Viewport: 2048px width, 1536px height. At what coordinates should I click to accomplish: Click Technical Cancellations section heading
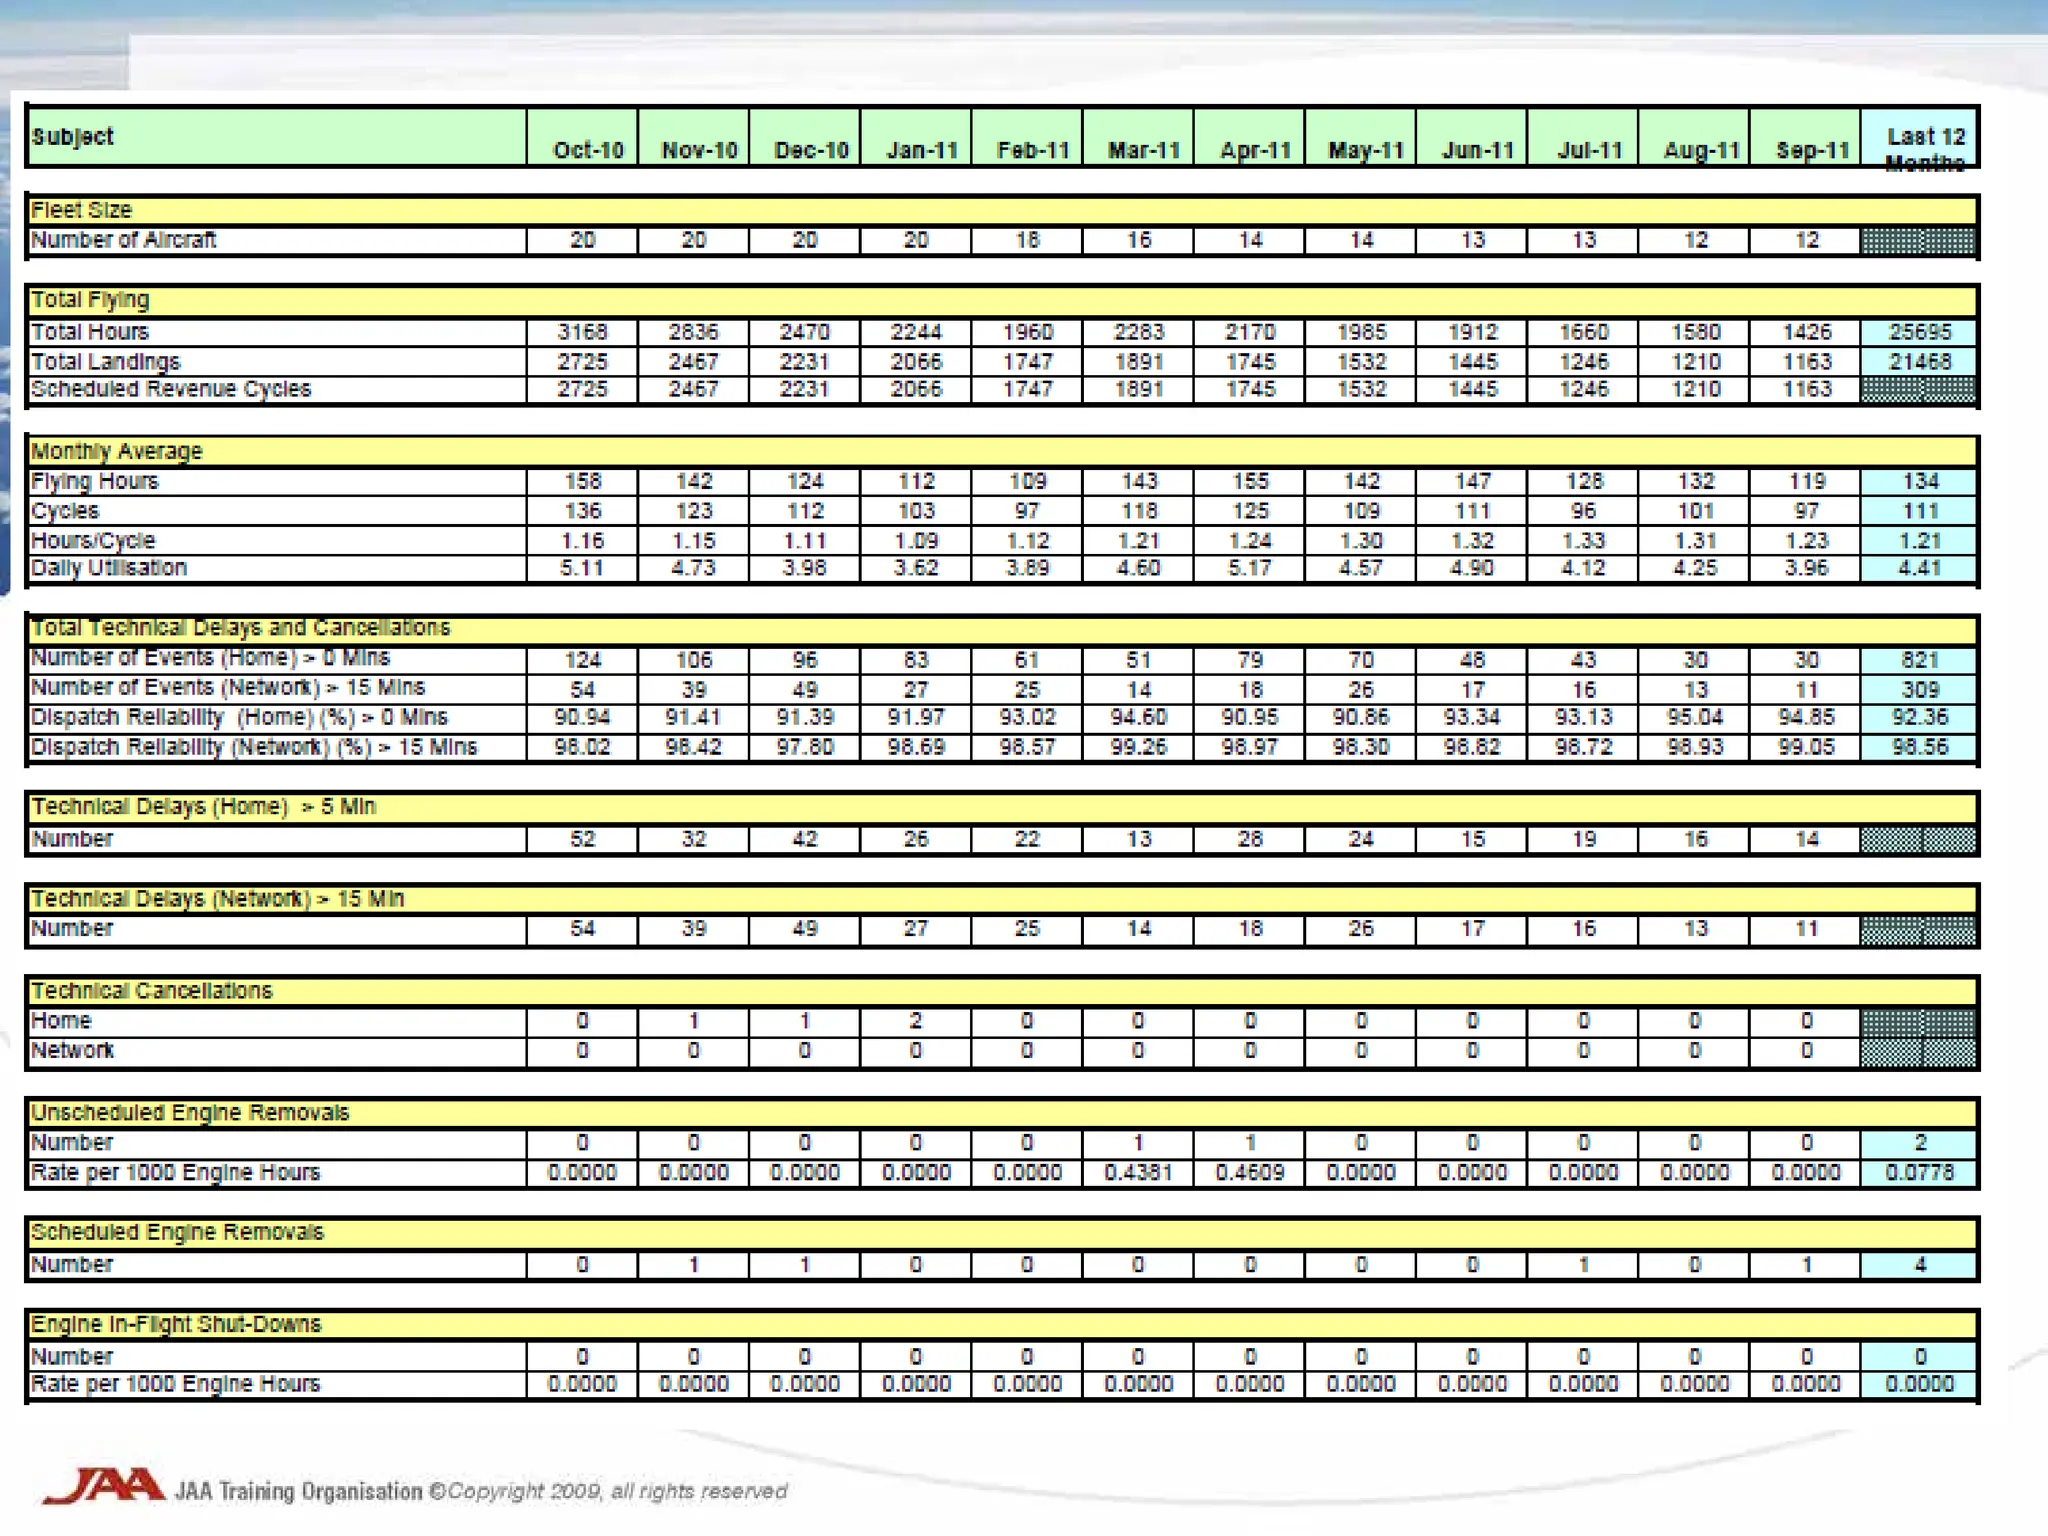pyautogui.click(x=152, y=990)
